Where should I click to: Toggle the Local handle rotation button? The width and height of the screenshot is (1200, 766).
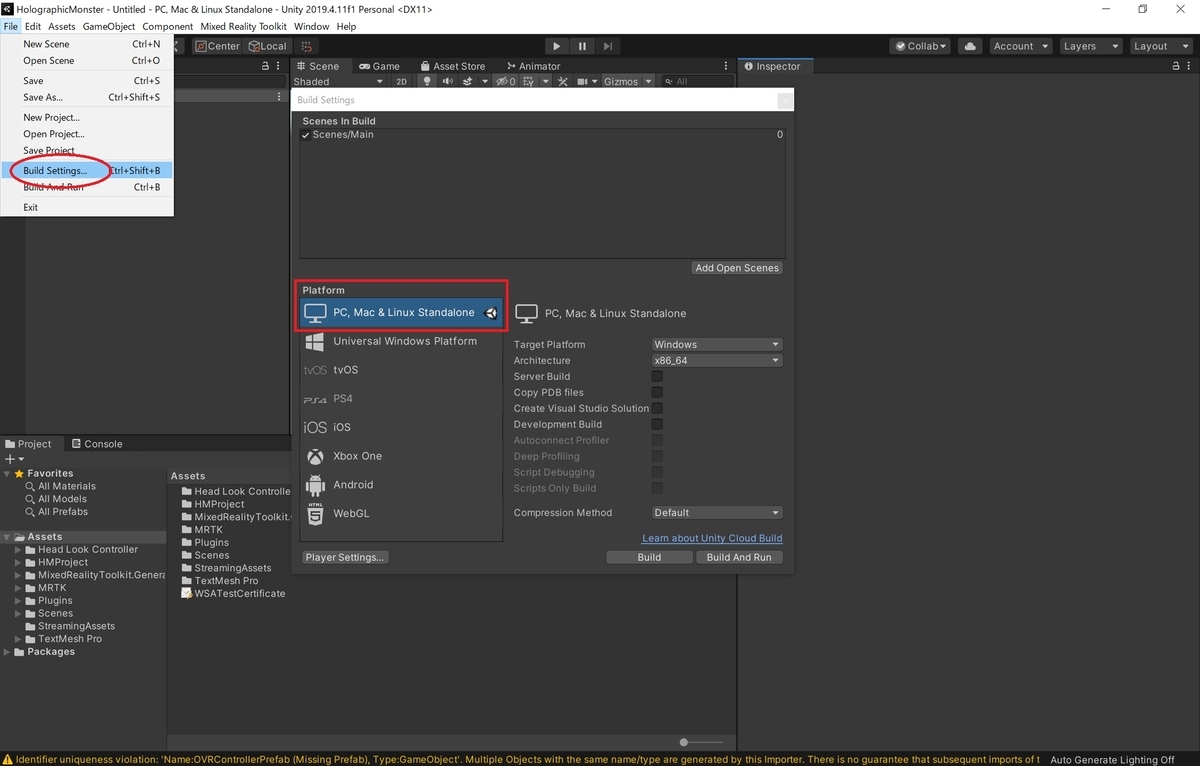point(267,46)
